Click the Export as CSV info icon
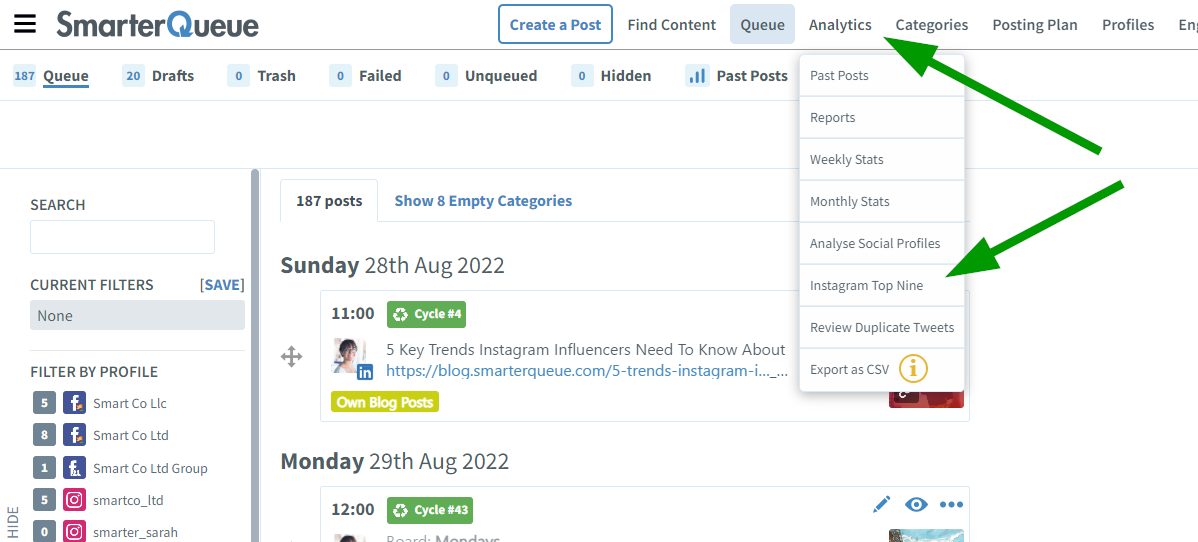Image resolution: width=1198 pixels, height=542 pixels. tap(913, 369)
